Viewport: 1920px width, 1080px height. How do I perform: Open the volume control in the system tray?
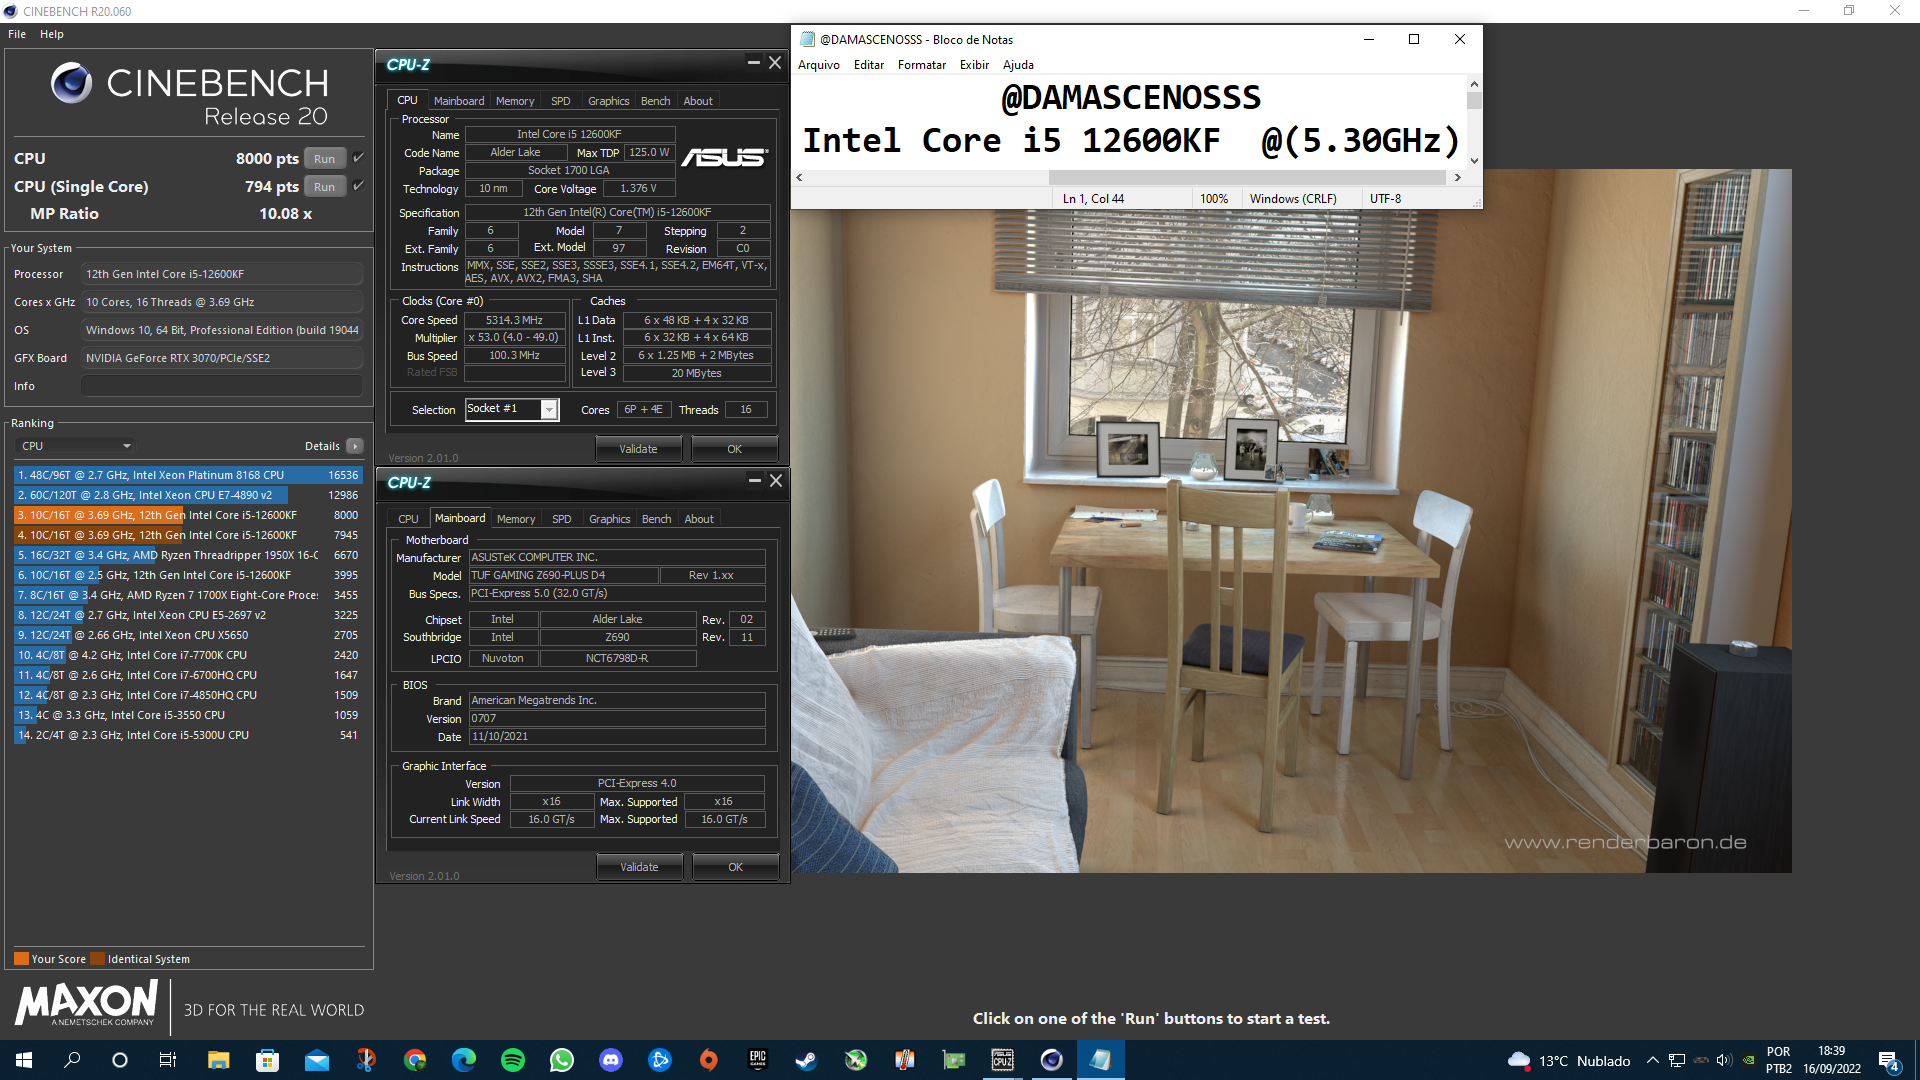[x=1724, y=1060]
